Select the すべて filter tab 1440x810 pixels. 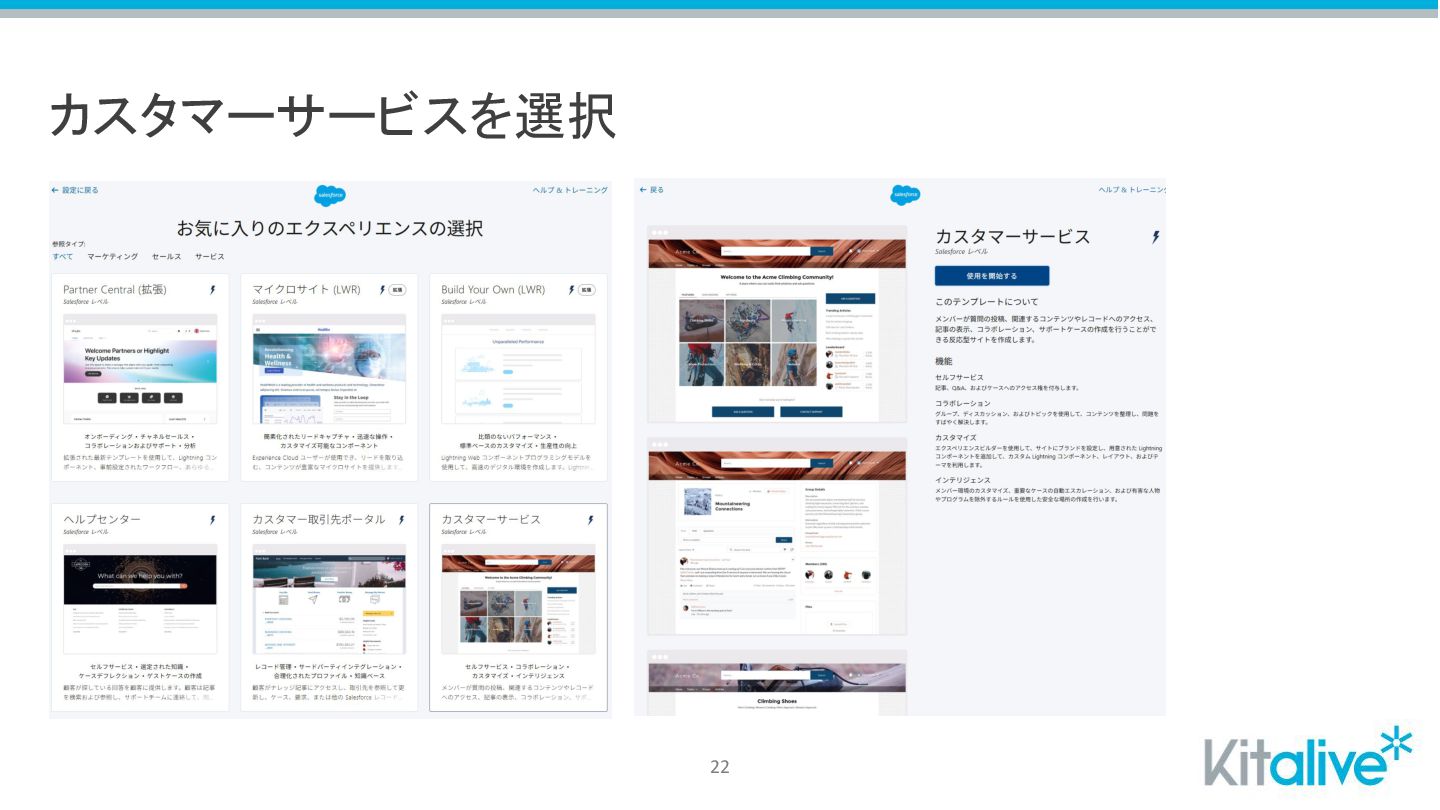62,257
